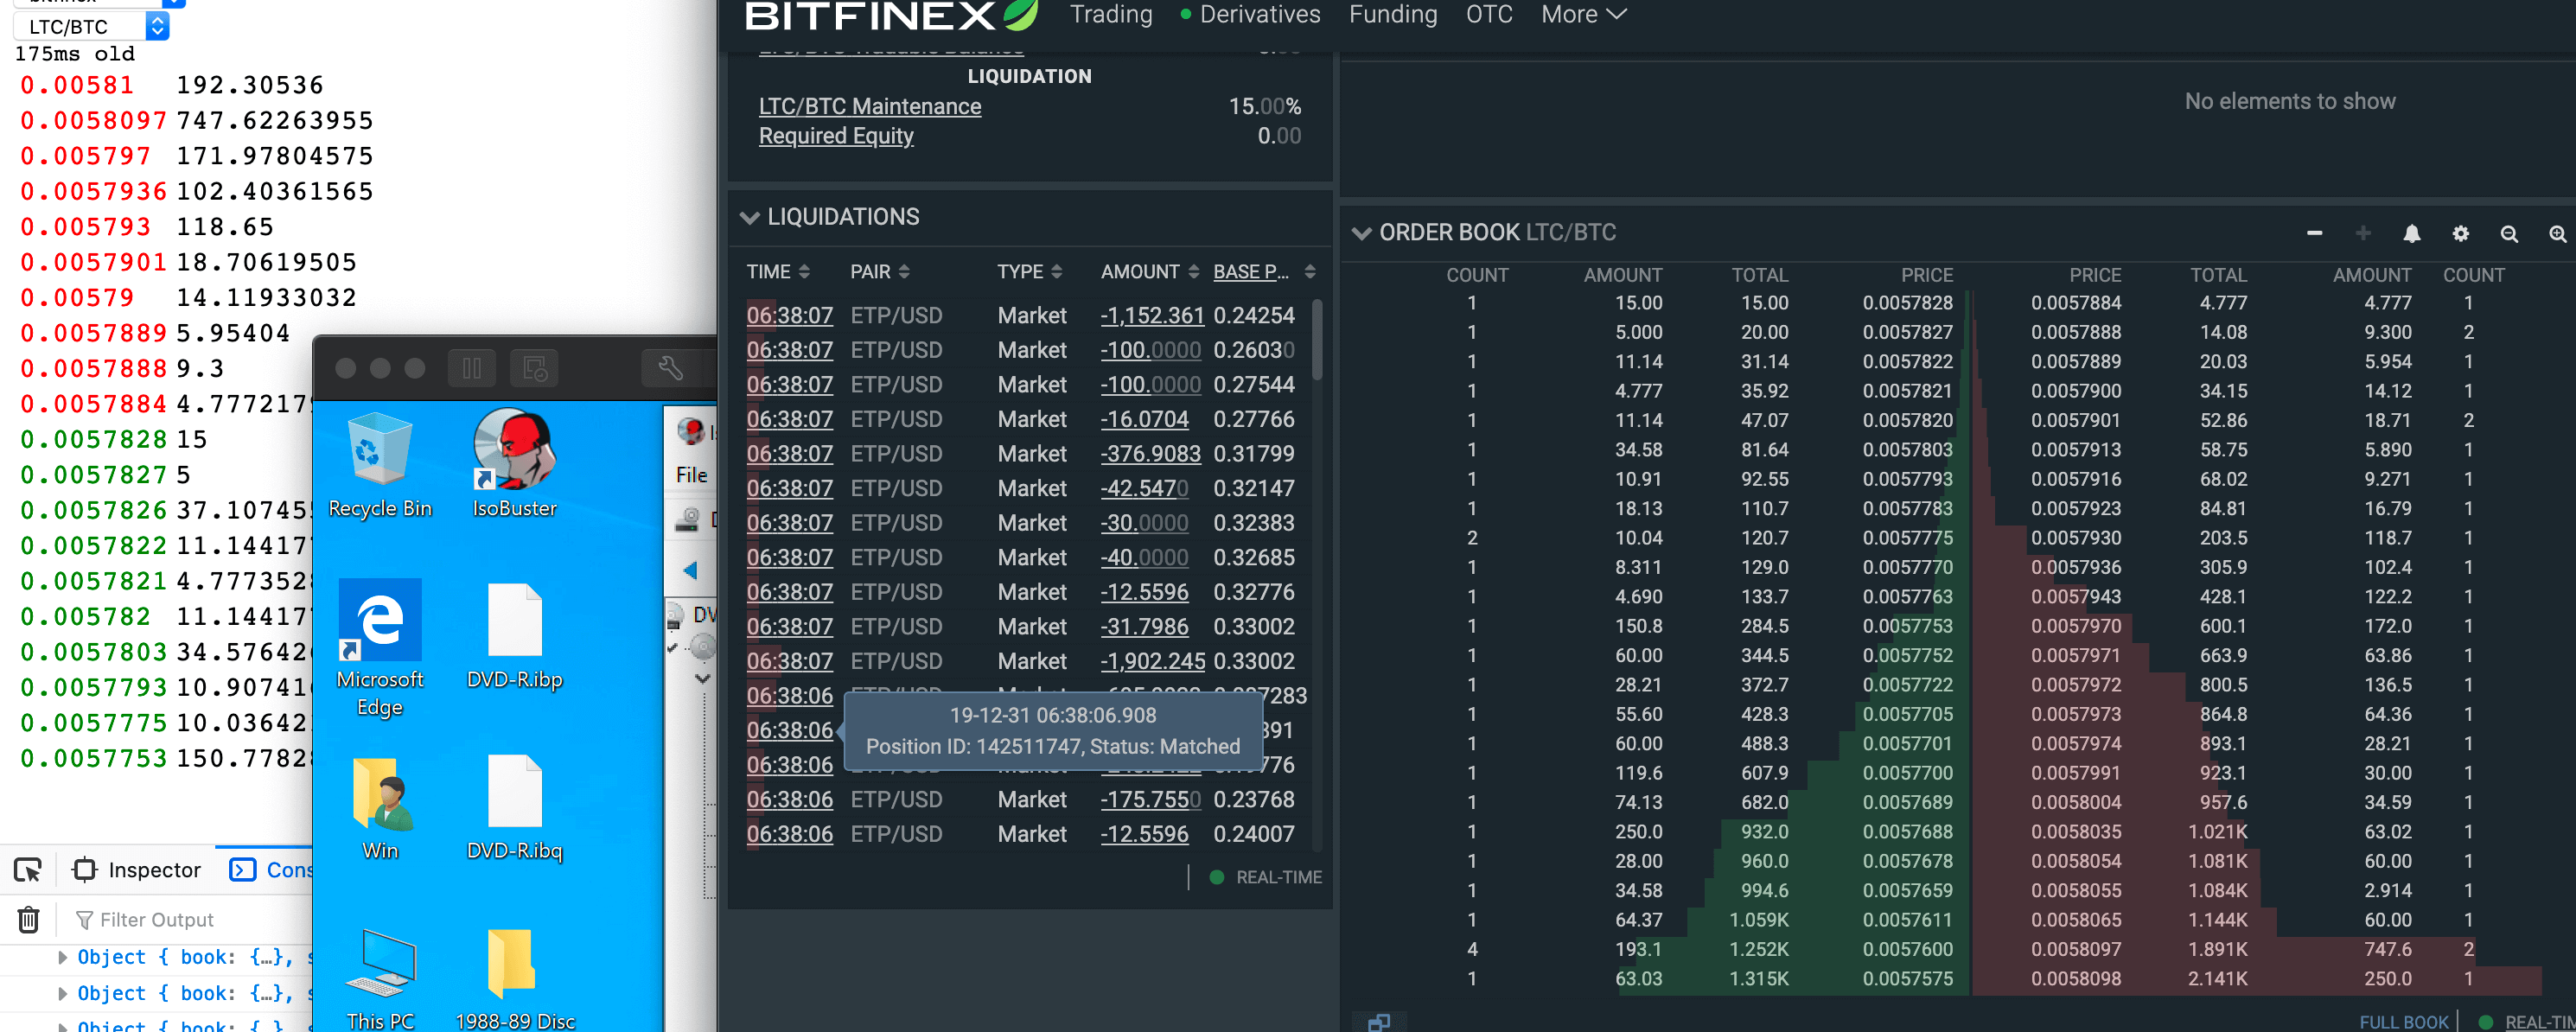
Task: Sort liquidations by BASE PRICE column
Action: pos(1264,272)
